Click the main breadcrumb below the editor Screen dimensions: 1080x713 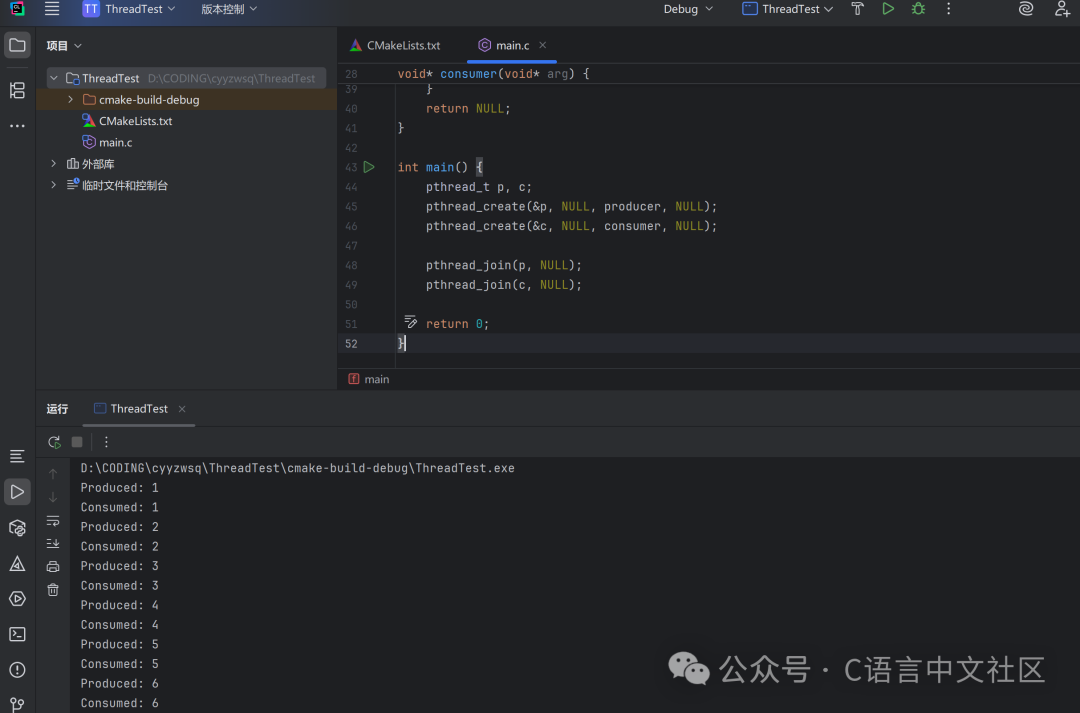click(369, 380)
